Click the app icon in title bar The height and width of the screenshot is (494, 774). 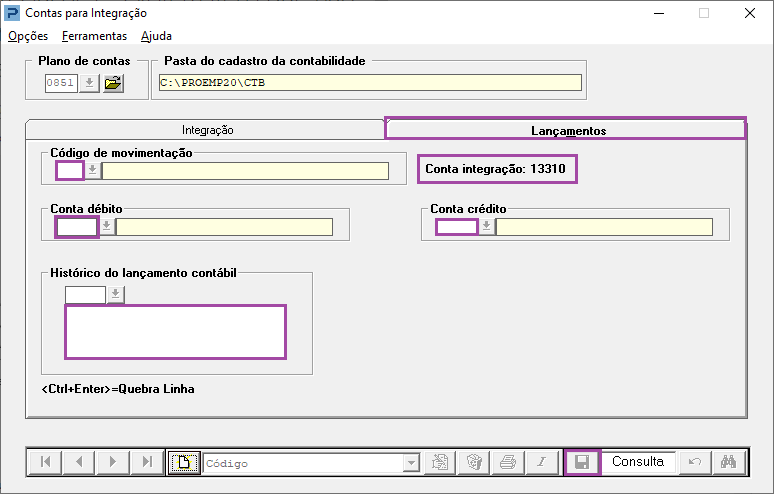click(x=12, y=13)
